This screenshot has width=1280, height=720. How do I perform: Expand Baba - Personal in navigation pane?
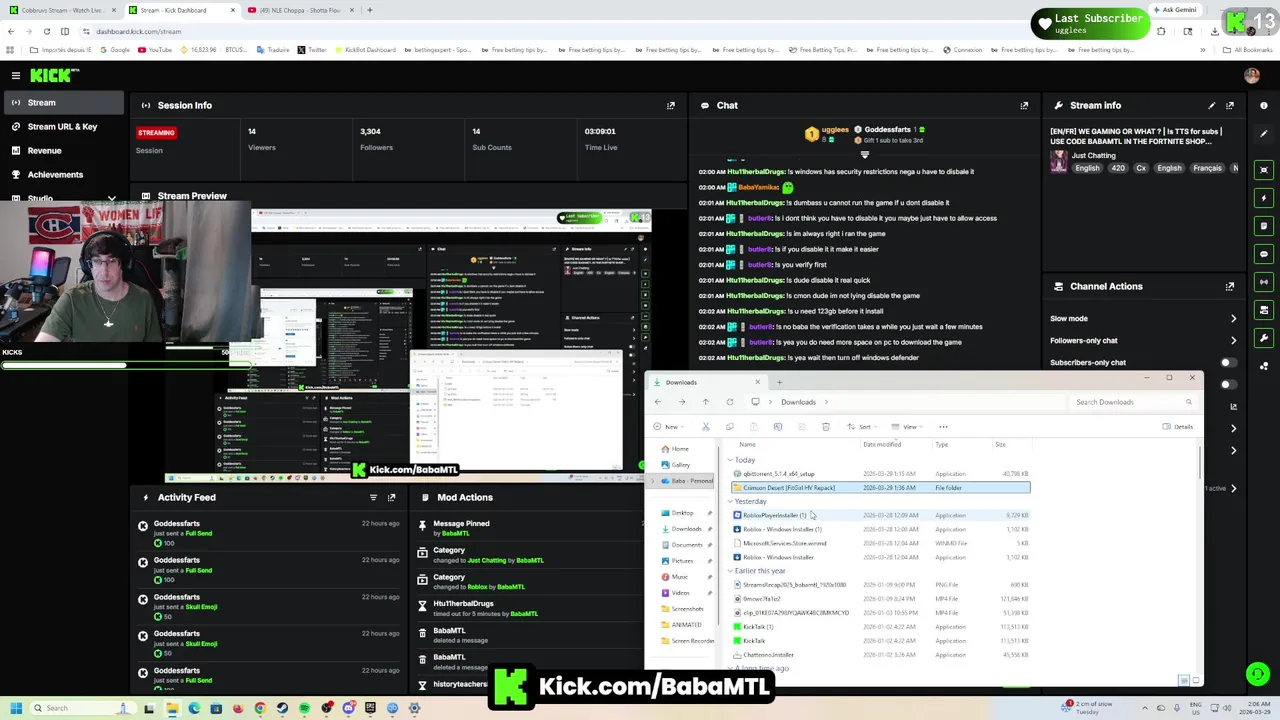[653, 481]
